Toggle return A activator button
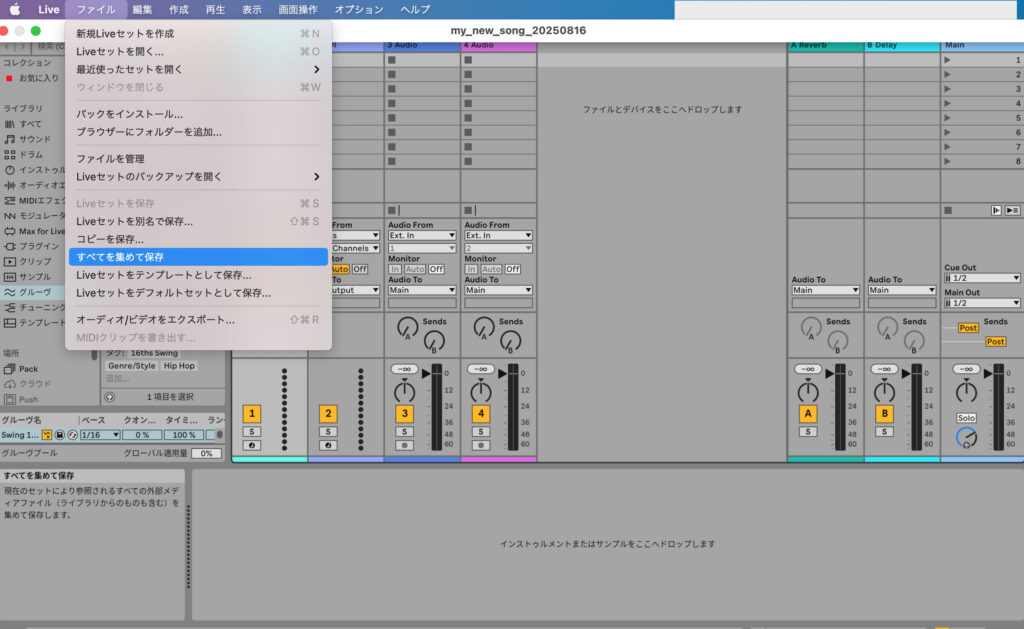Screen dimensions: 1024x629 coord(808,413)
